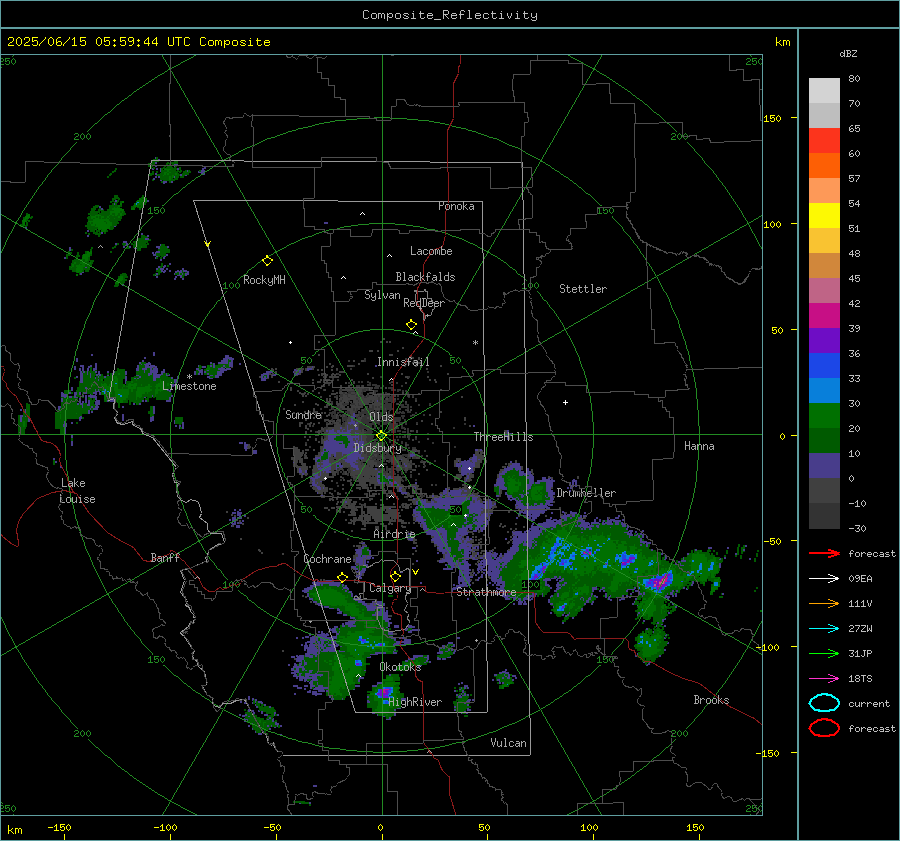Select the Lacombe label on map
Viewport: 900px width, 841px height.
click(x=431, y=251)
